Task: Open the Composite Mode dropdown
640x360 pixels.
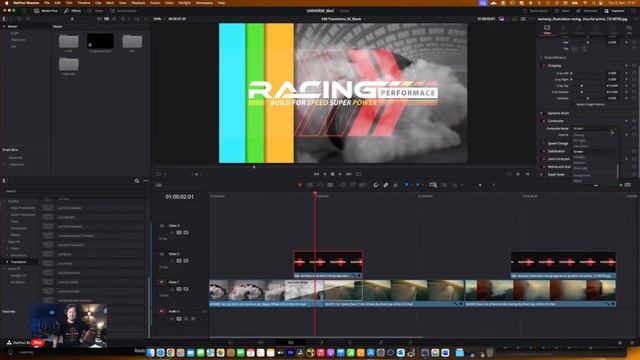Action: [x=594, y=129]
